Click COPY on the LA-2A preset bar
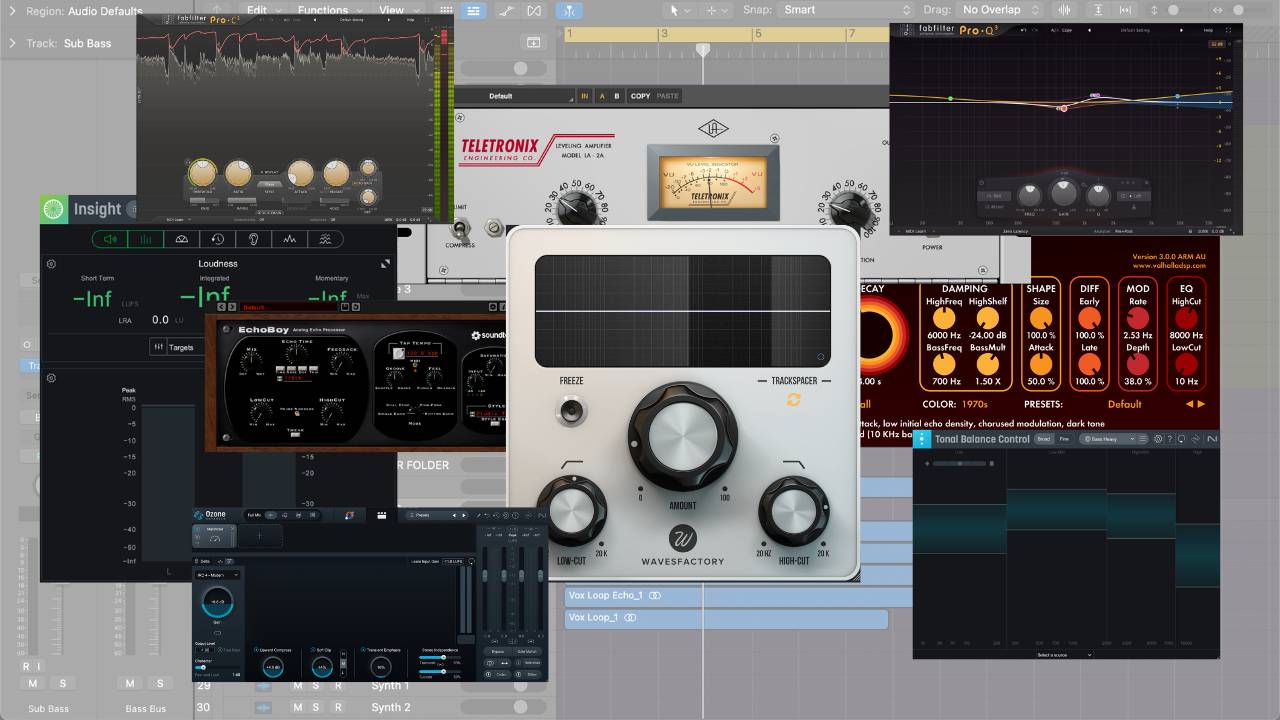 tap(640, 95)
